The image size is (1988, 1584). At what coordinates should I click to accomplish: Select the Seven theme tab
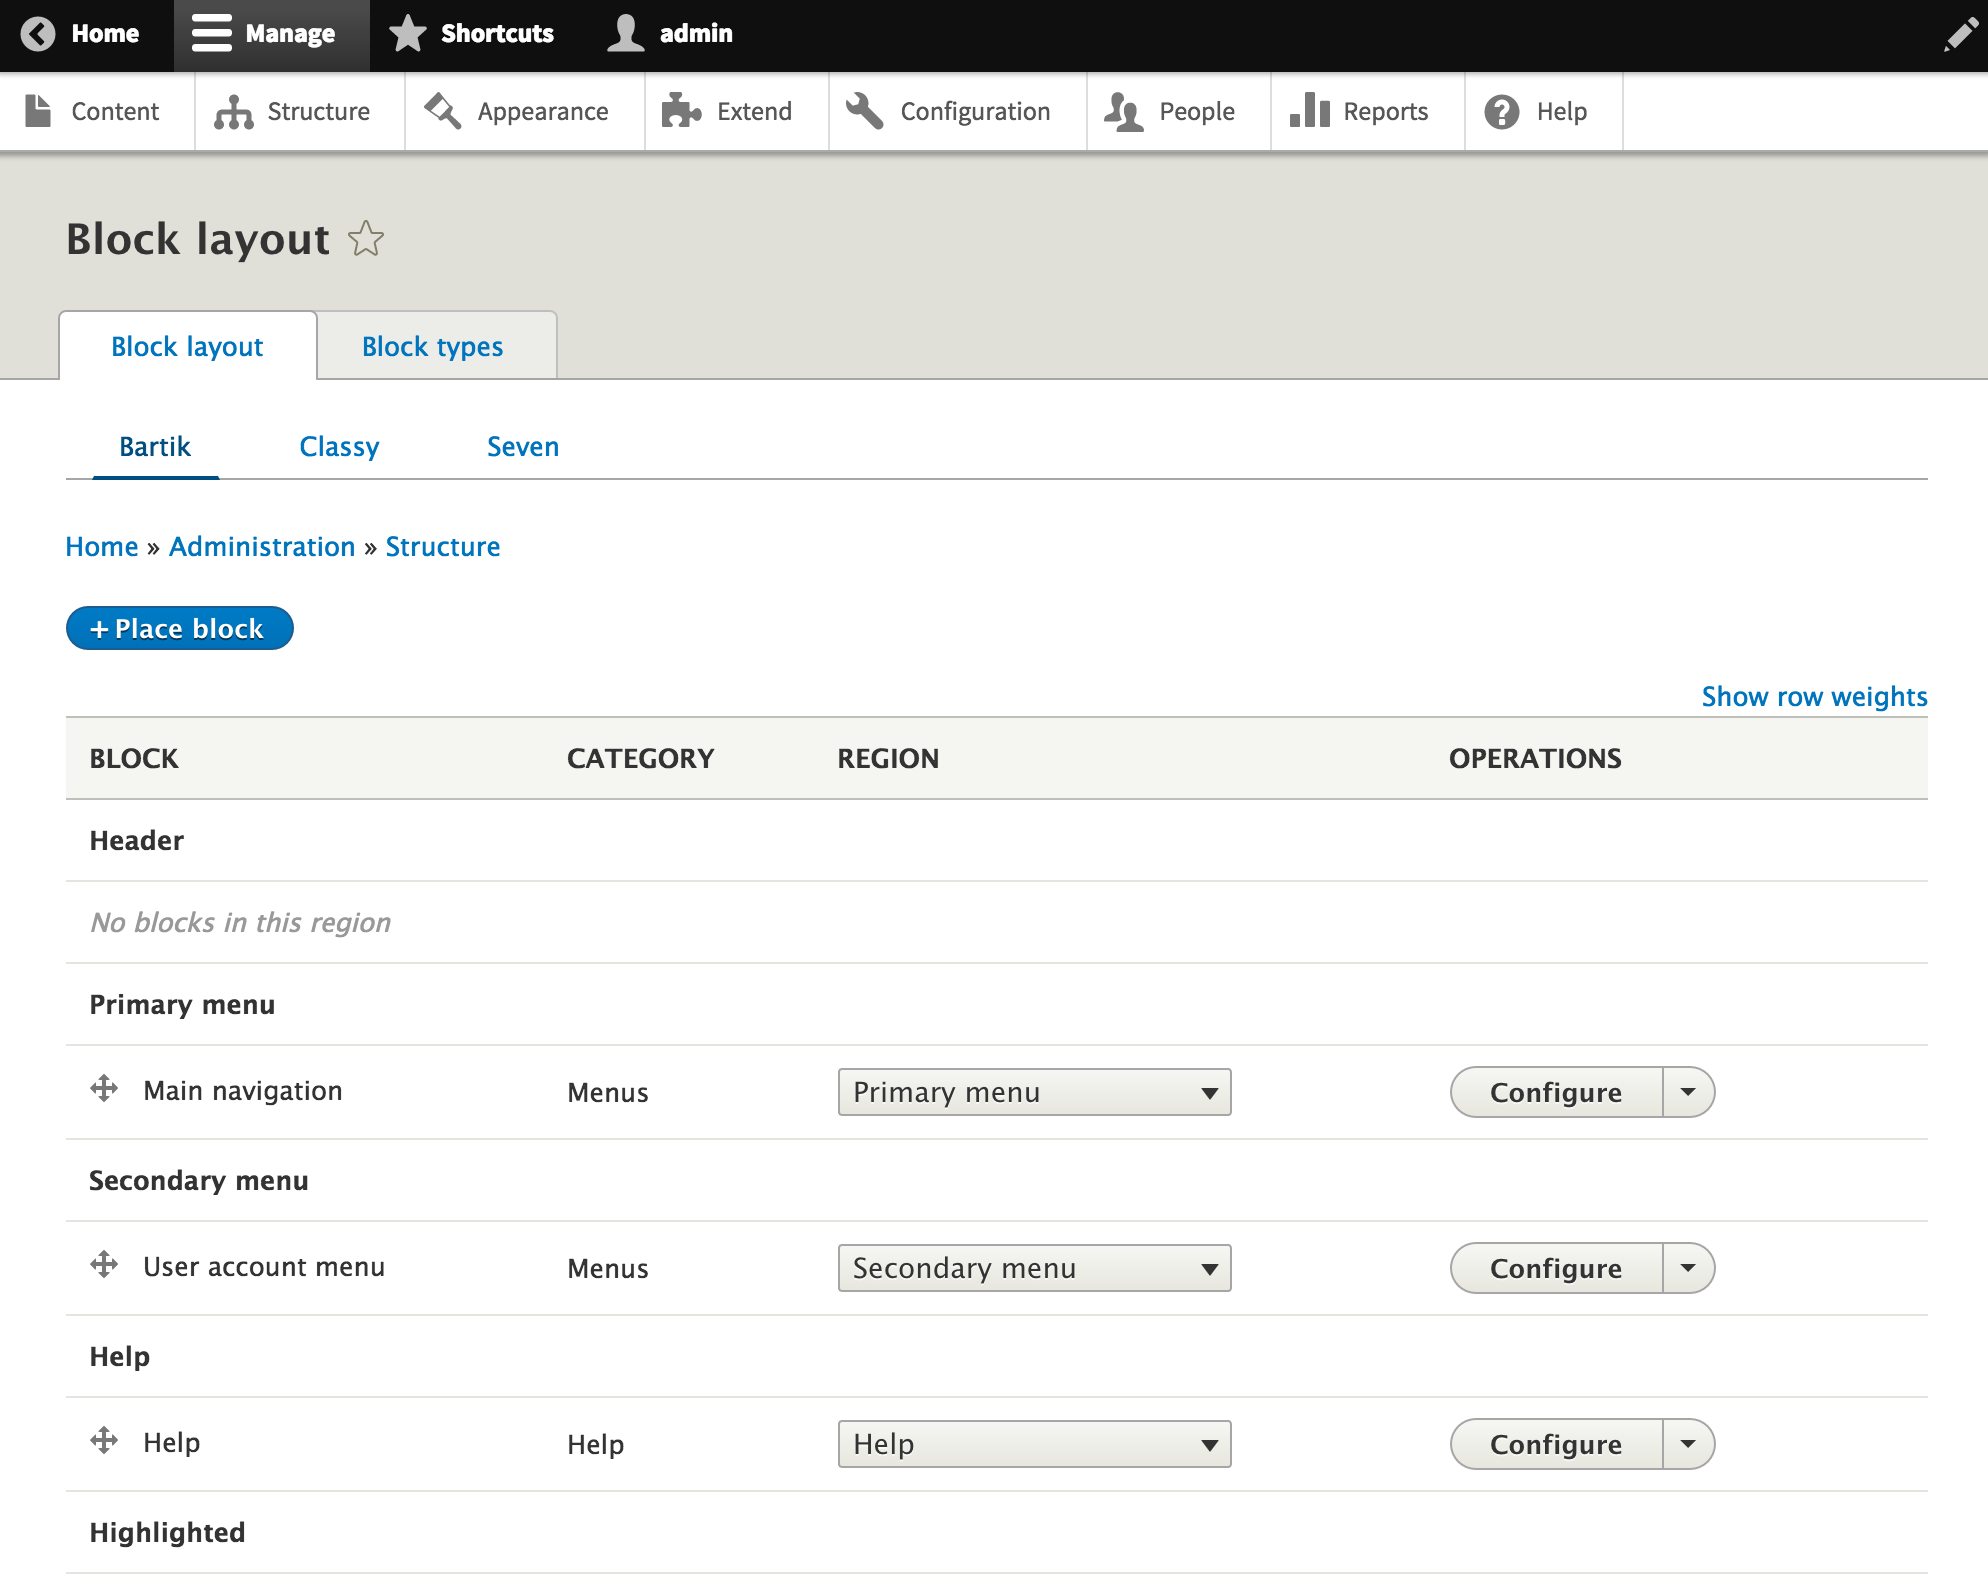tap(522, 446)
